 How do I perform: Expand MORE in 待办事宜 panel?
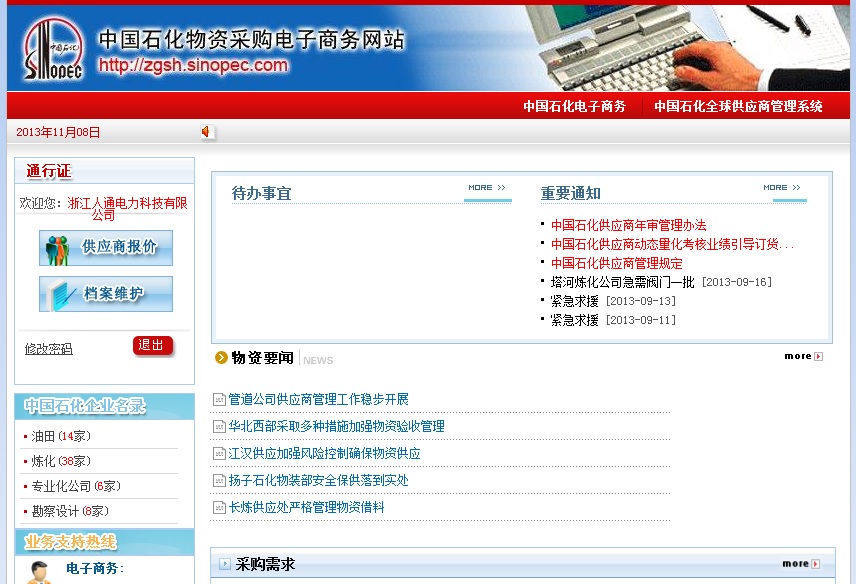point(487,188)
